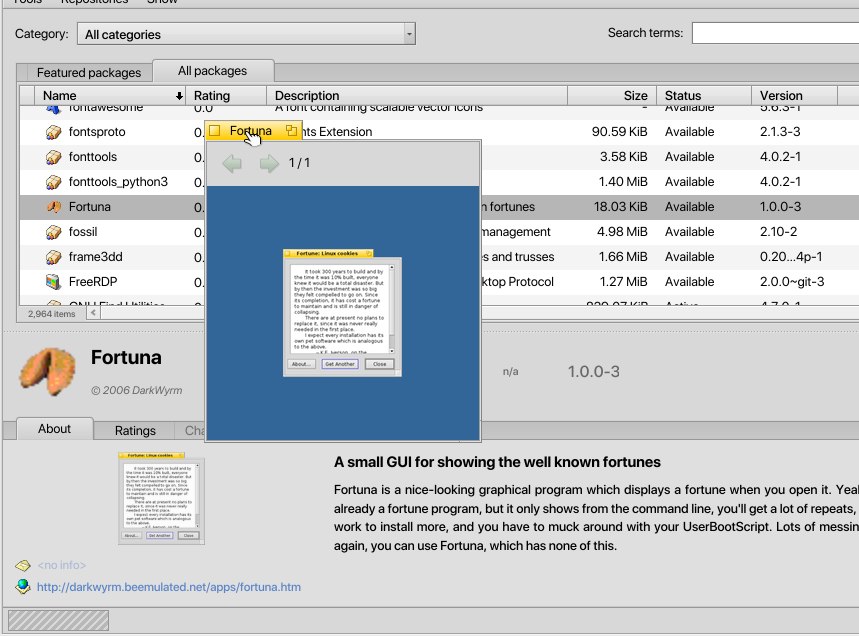Click the enlarged Fortuna screenshot image

342,313
